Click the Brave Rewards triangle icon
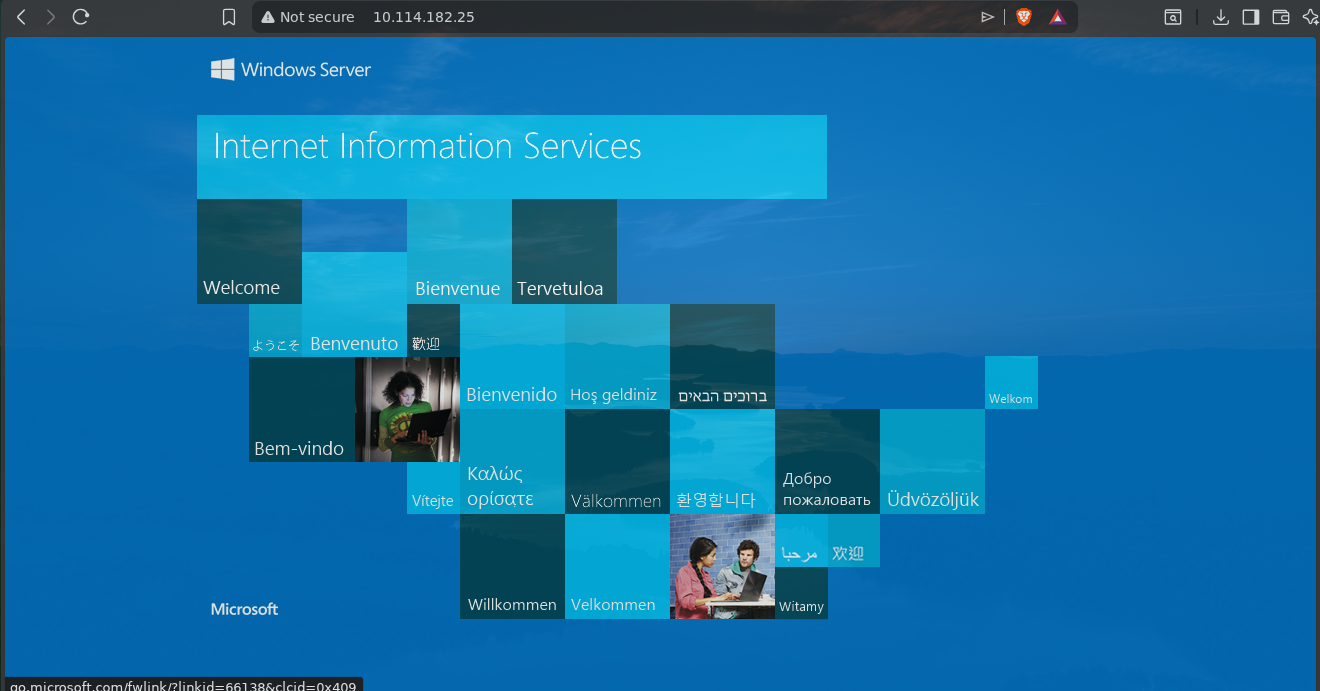The width and height of the screenshot is (1320, 691). [1057, 17]
